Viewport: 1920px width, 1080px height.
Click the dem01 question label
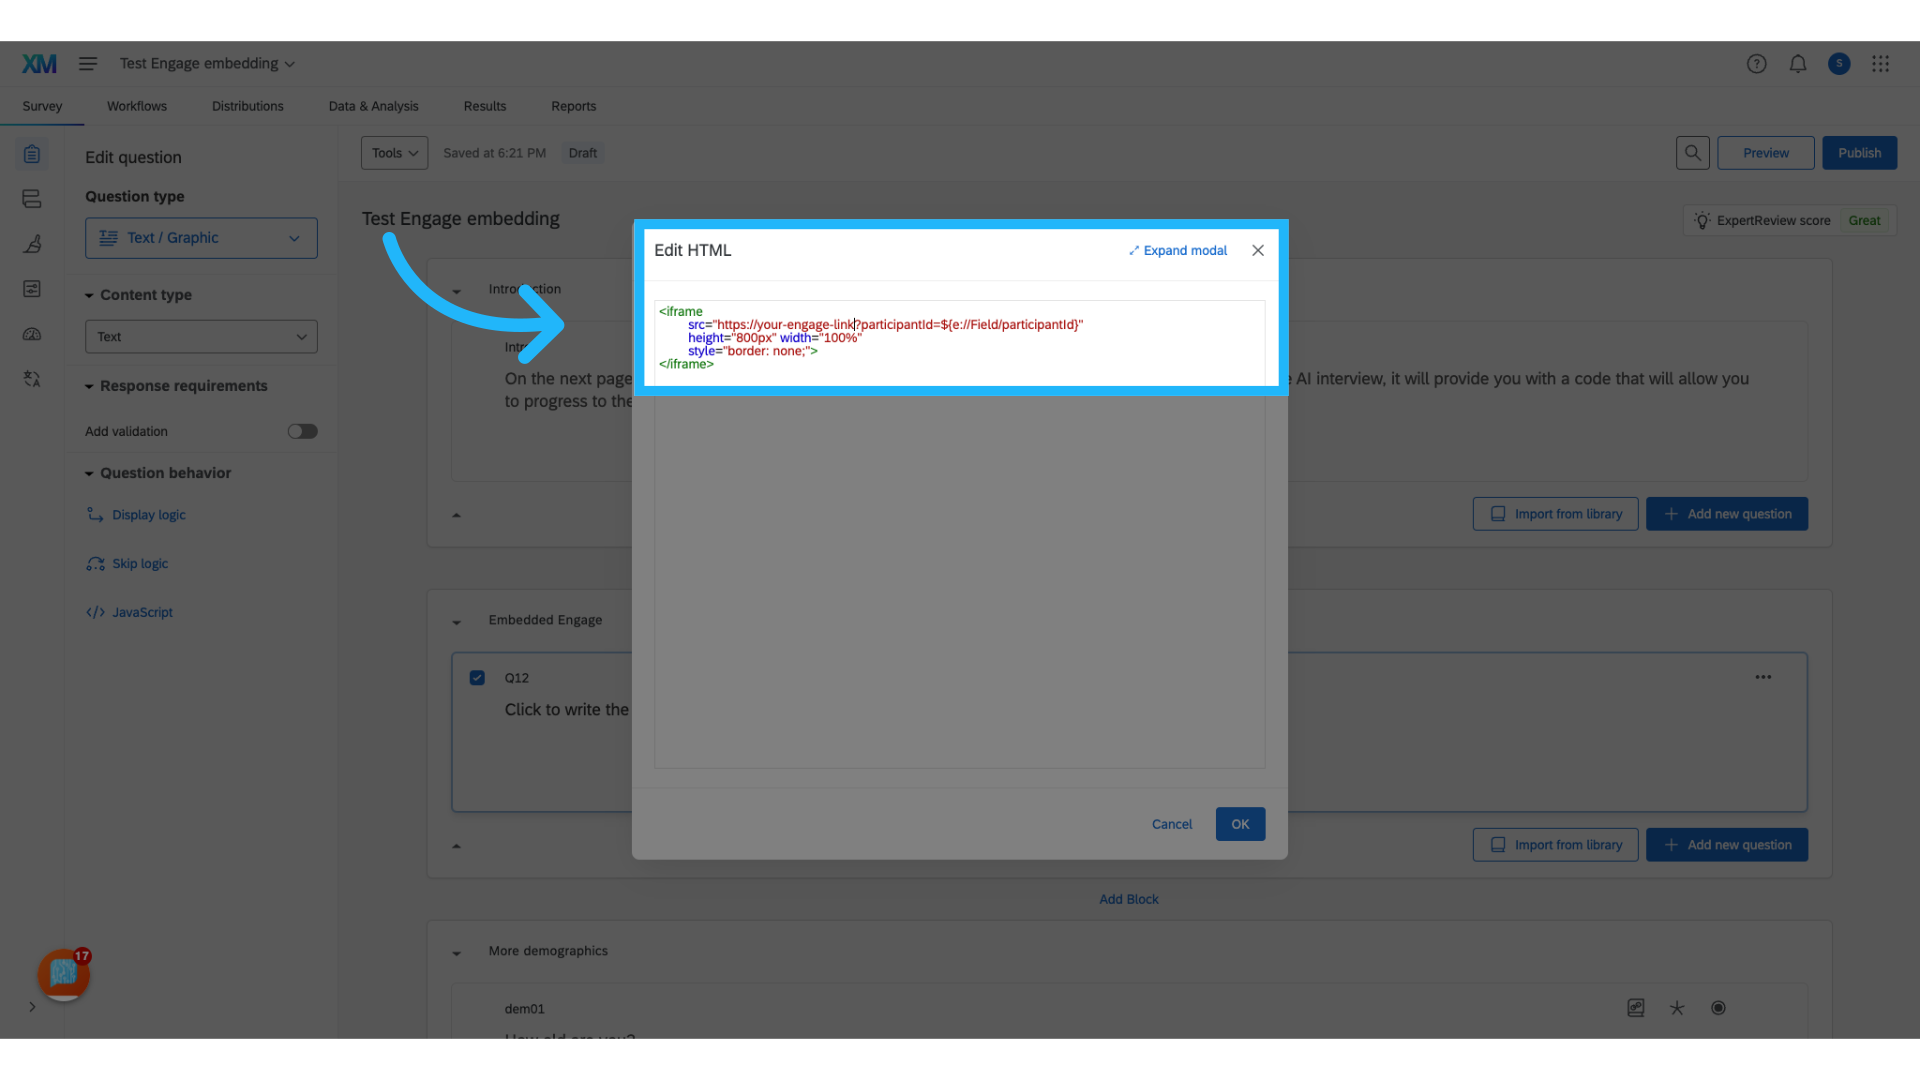click(x=525, y=1009)
